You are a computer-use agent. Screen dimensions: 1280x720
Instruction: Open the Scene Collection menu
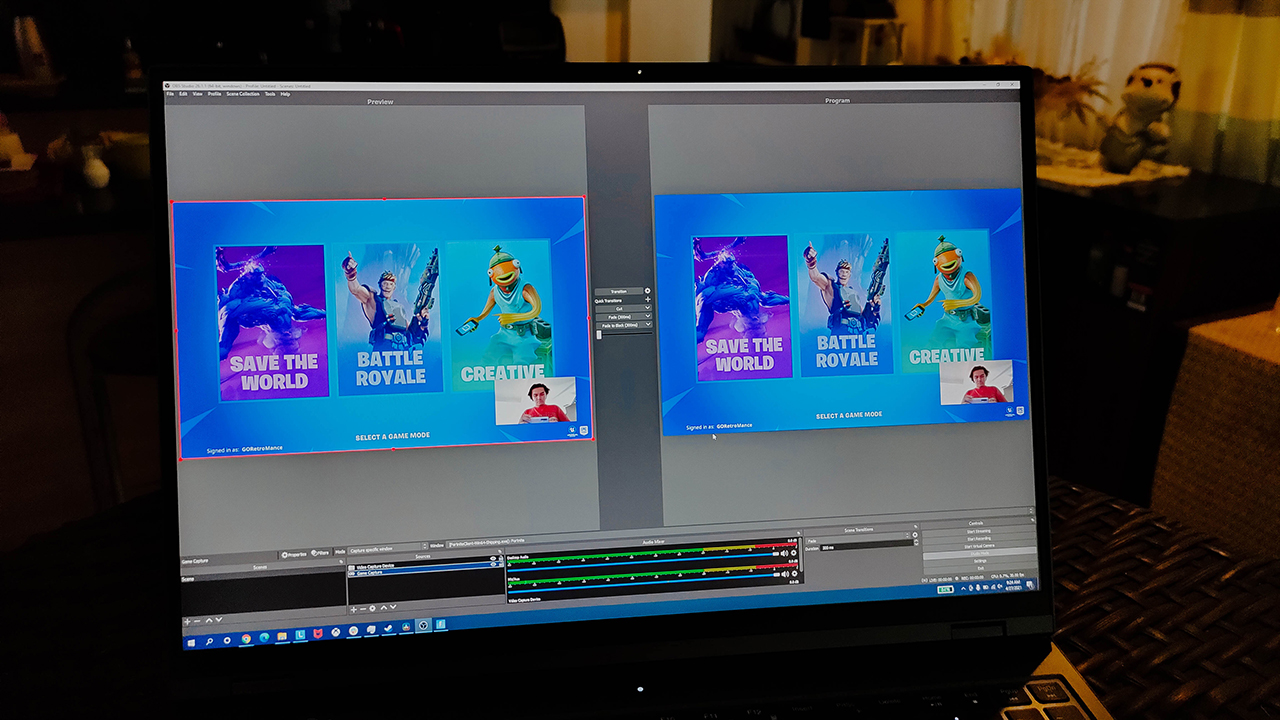[243, 94]
